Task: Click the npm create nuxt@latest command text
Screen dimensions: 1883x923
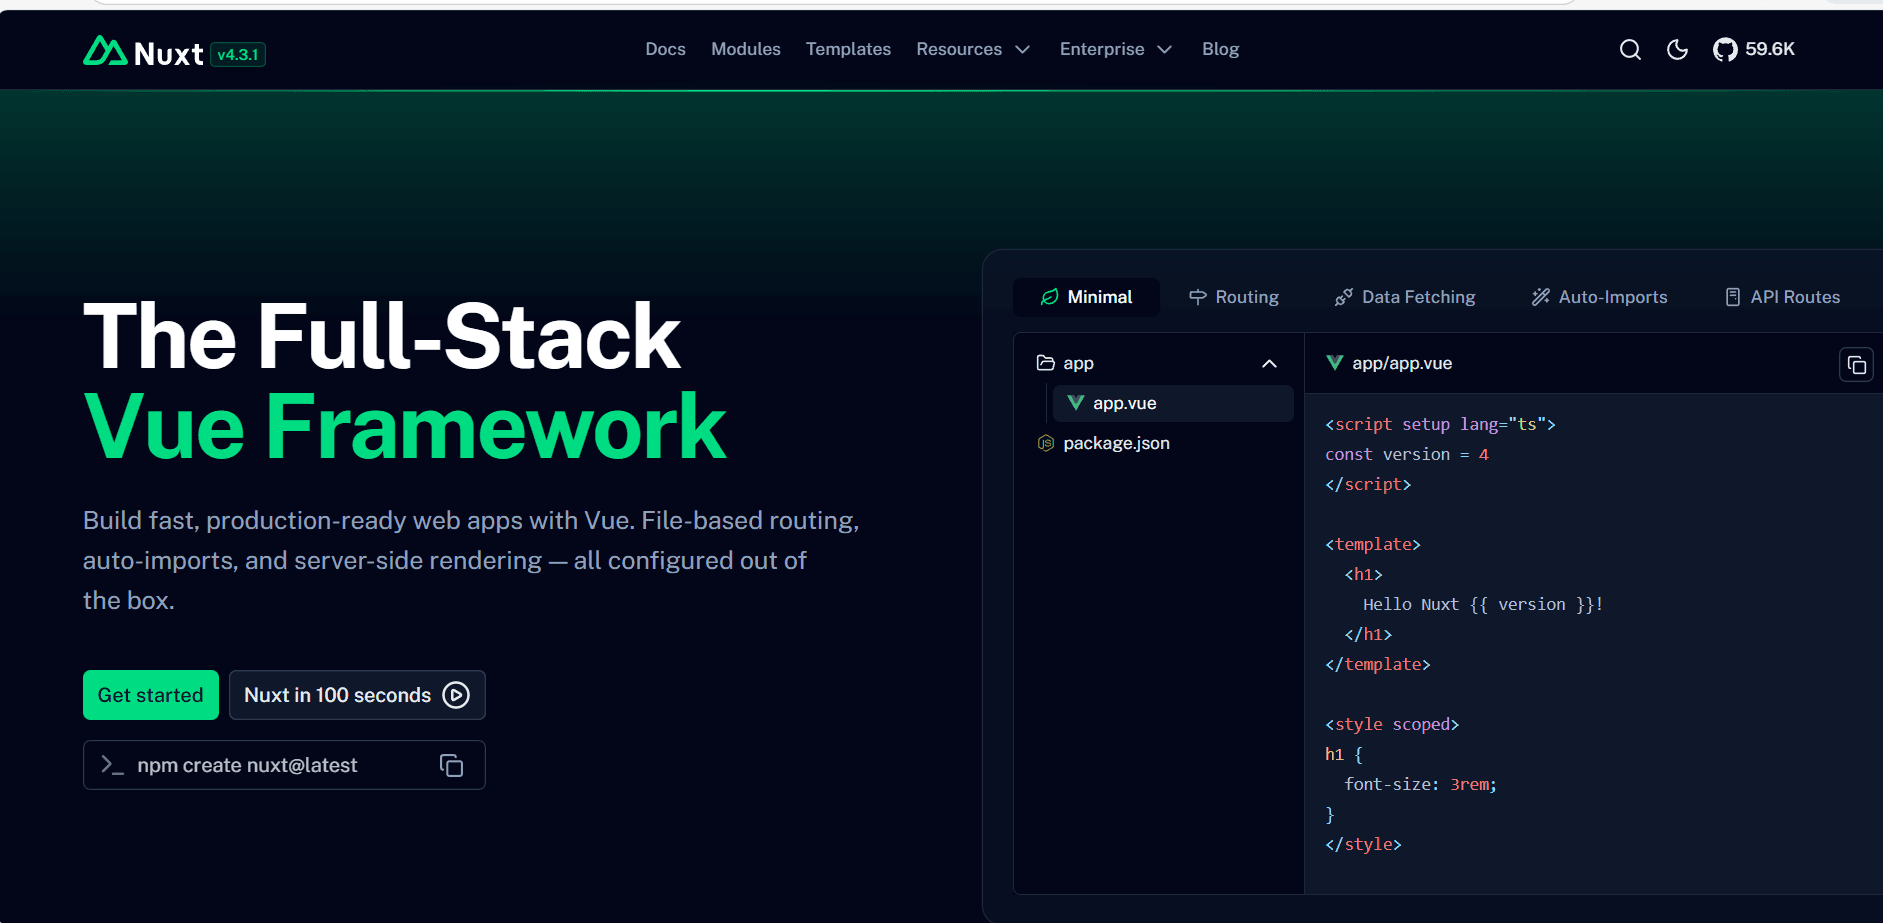Action: click(247, 765)
